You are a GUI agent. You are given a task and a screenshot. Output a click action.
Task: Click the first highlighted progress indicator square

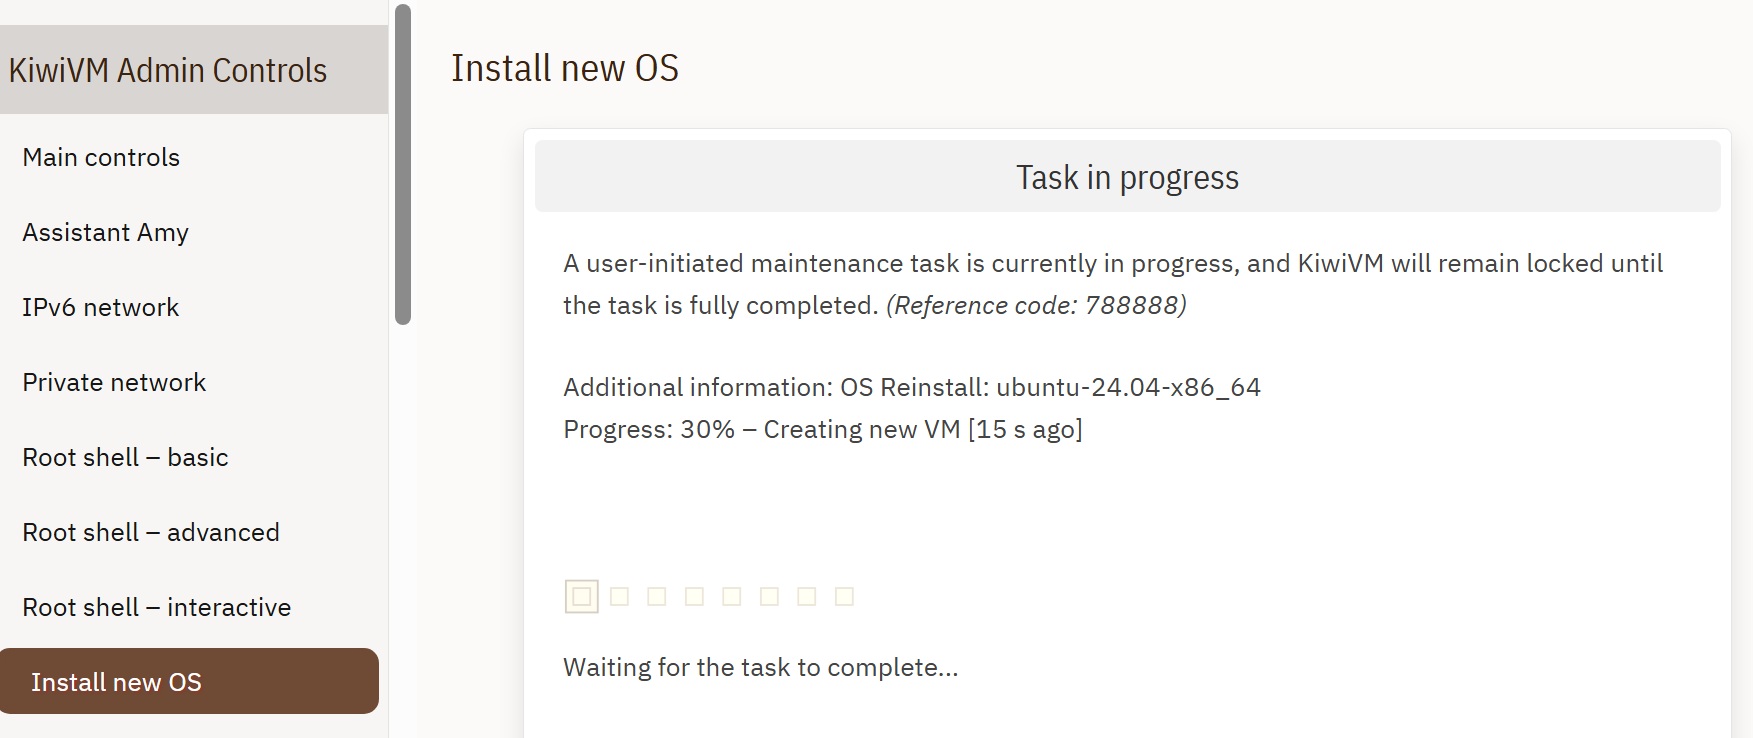582,597
